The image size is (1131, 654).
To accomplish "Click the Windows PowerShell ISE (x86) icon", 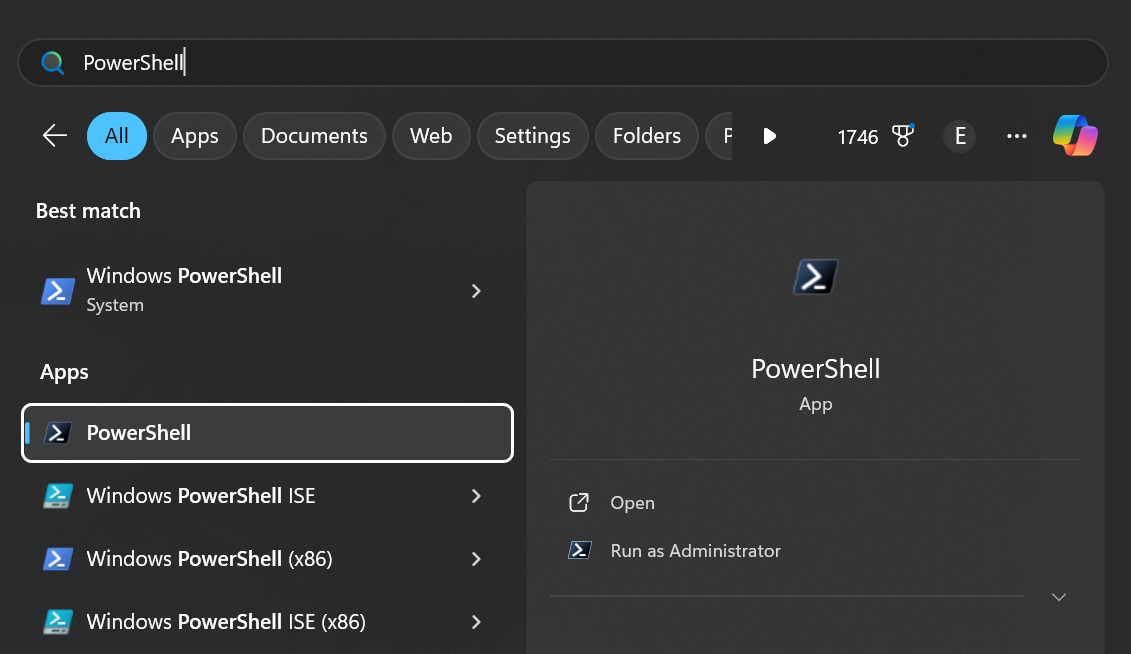I will pyautogui.click(x=58, y=622).
